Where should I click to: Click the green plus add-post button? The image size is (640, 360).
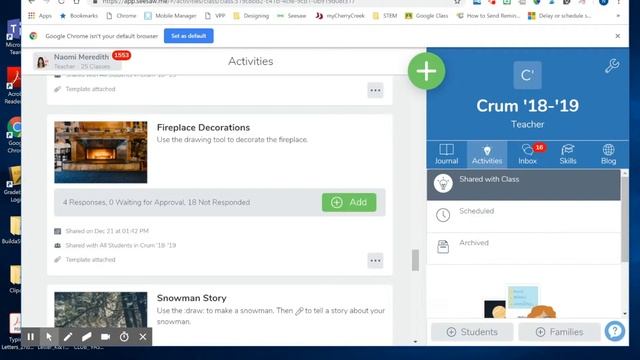426,71
